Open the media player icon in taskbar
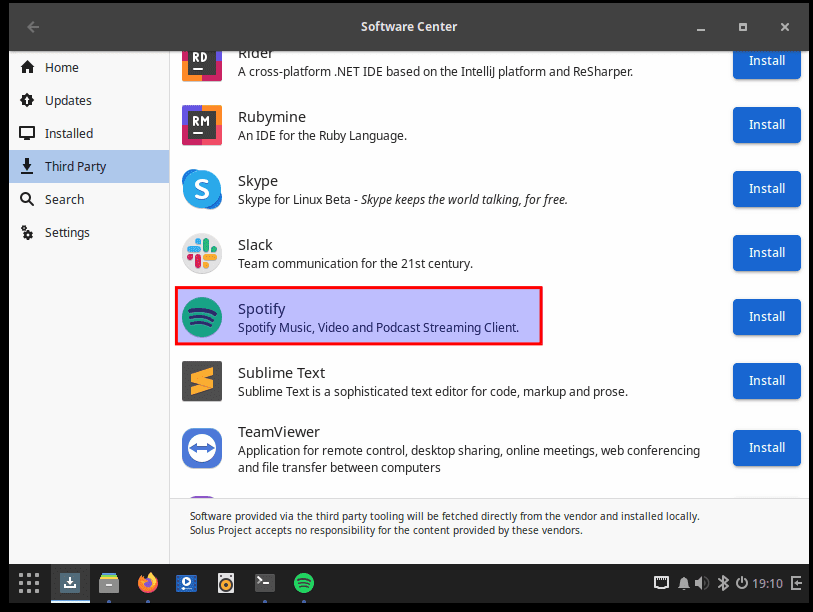 [x=187, y=583]
